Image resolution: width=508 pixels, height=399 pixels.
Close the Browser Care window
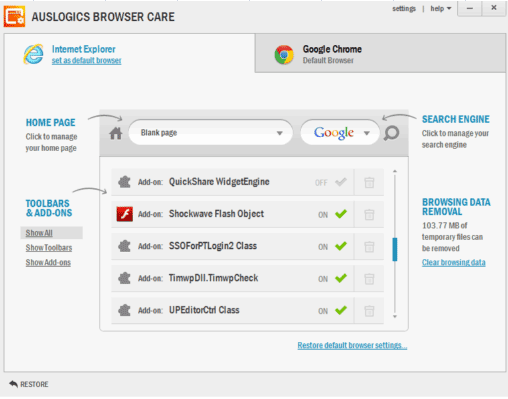coord(494,8)
